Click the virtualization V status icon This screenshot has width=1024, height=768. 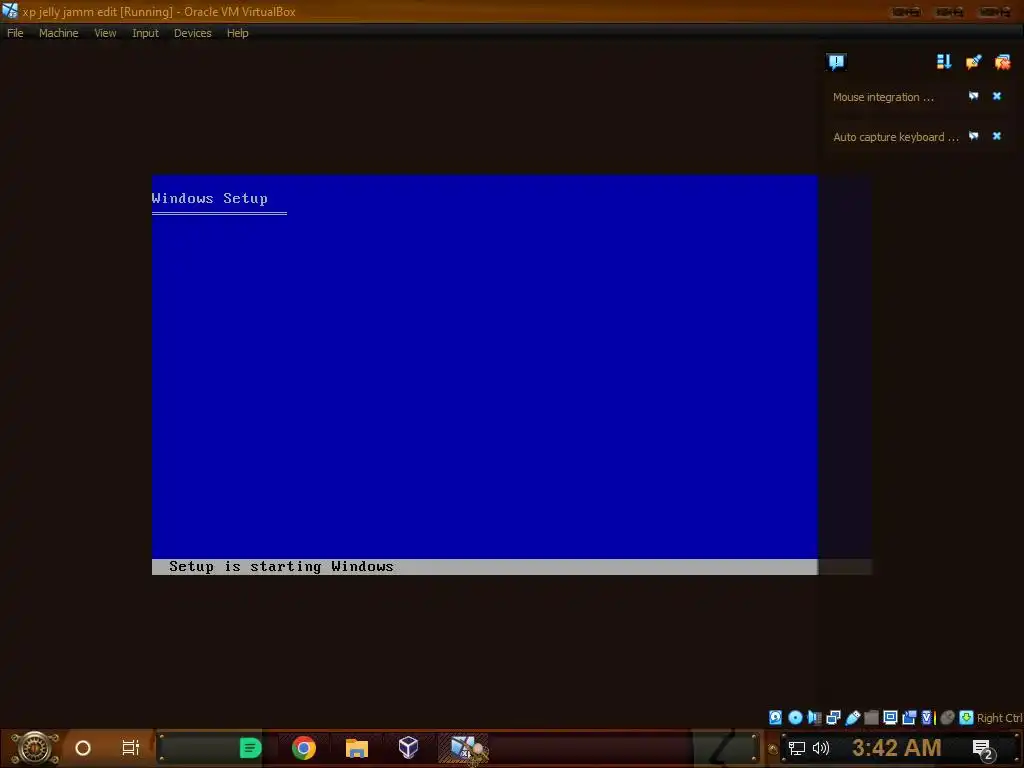click(x=928, y=718)
